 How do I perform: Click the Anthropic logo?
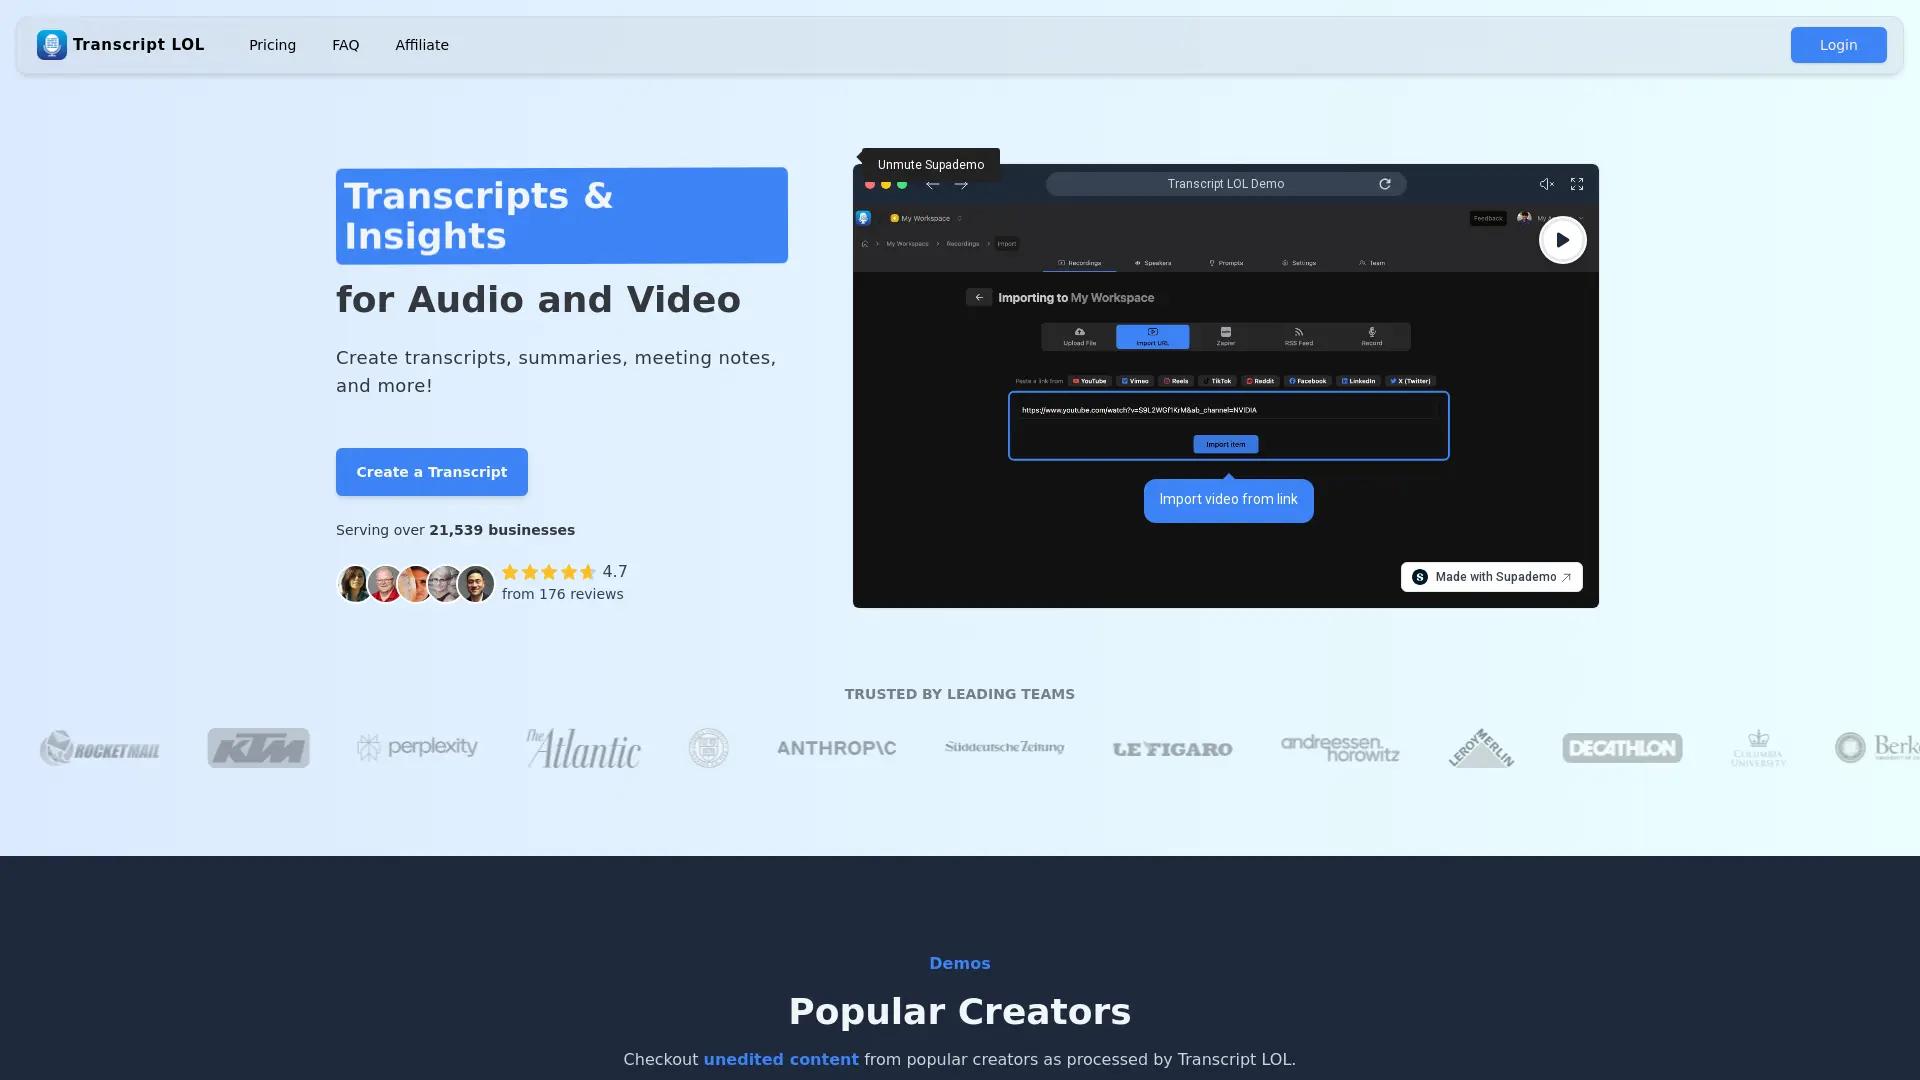click(837, 748)
